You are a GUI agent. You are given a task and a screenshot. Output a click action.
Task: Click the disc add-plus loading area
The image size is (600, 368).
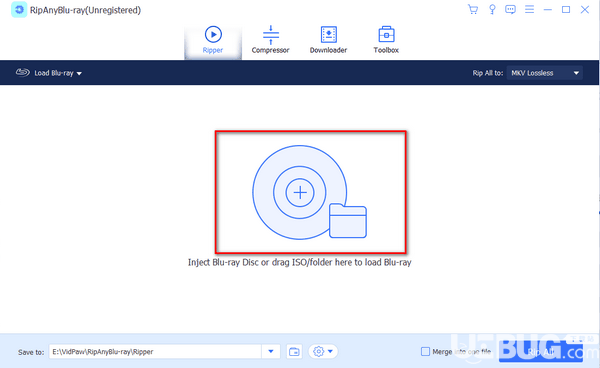tap(310, 192)
